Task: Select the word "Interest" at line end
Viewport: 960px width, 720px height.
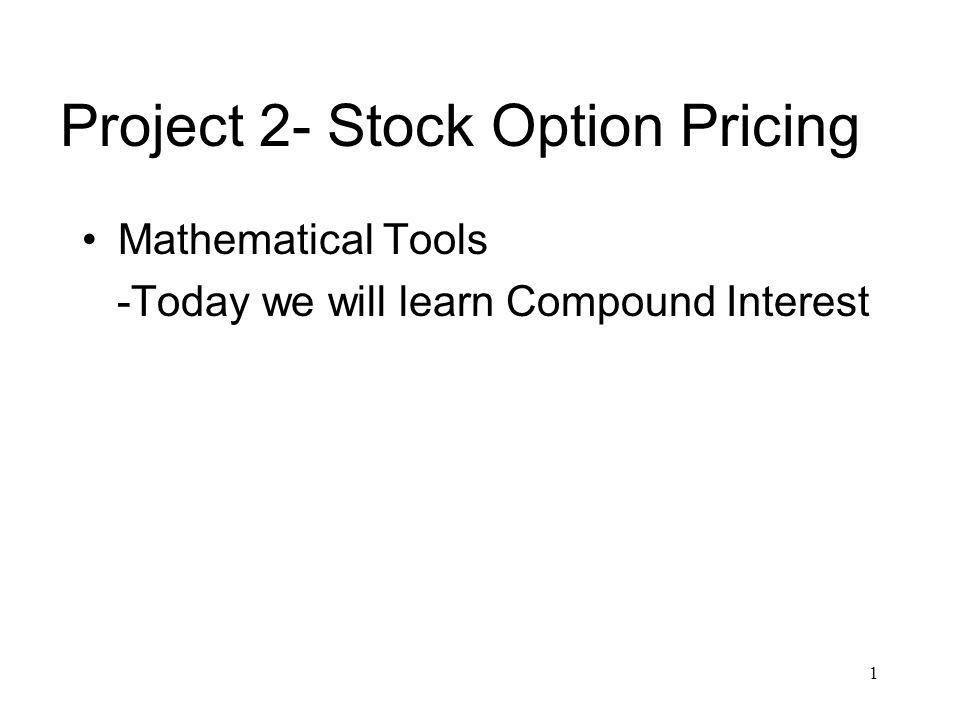Action: pyautogui.click(x=798, y=301)
